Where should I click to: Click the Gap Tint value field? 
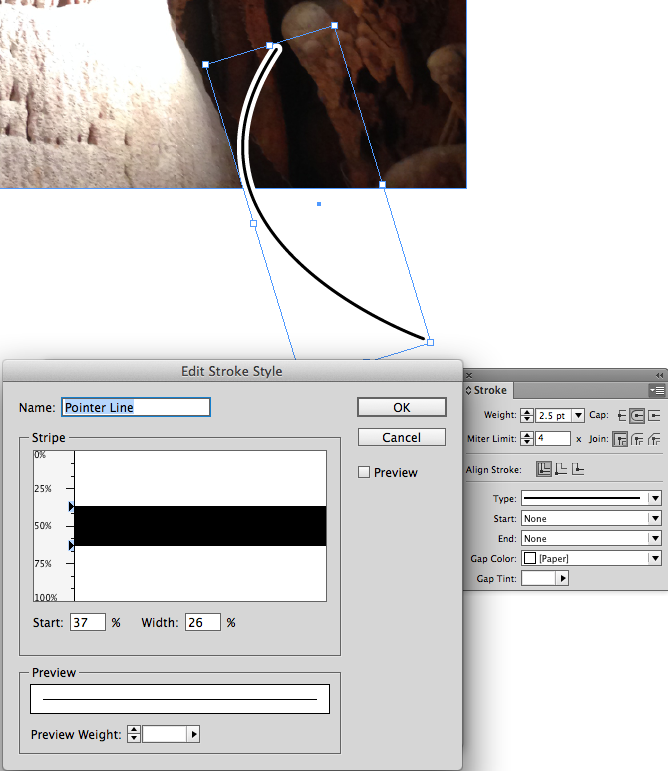pyautogui.click(x=538, y=578)
